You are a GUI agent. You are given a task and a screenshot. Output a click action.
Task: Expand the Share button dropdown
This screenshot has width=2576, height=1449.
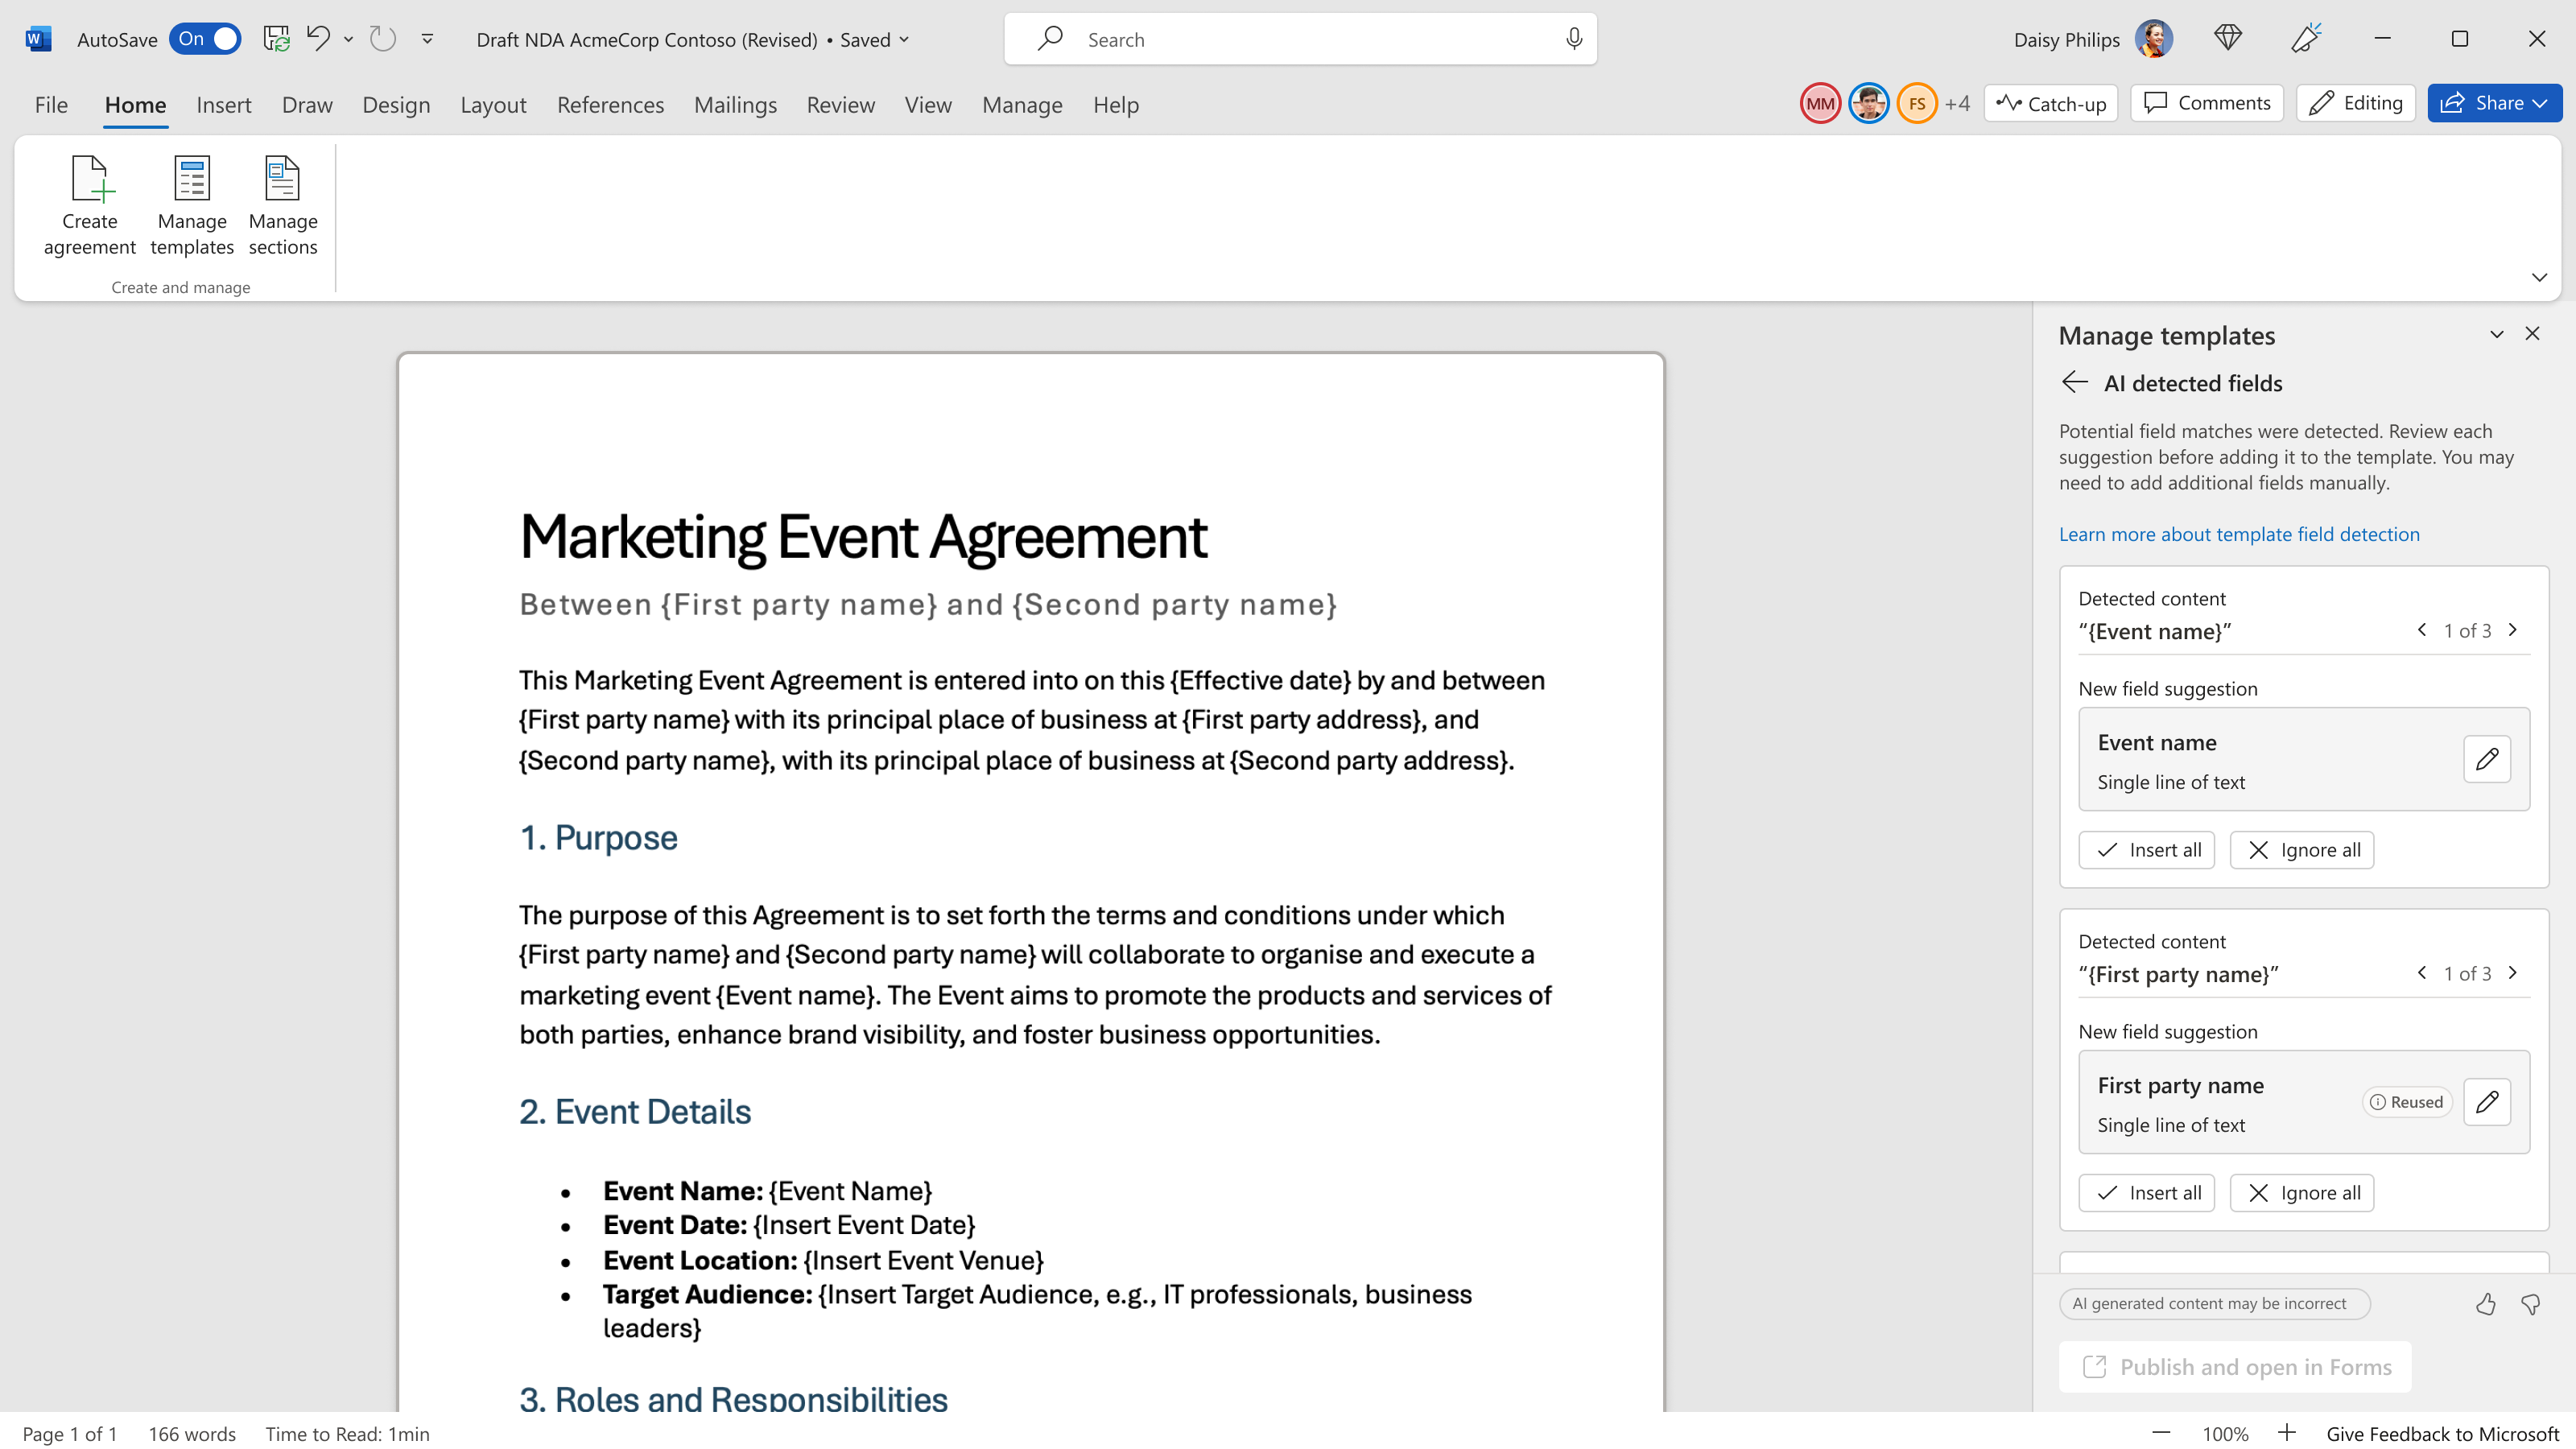(2540, 103)
